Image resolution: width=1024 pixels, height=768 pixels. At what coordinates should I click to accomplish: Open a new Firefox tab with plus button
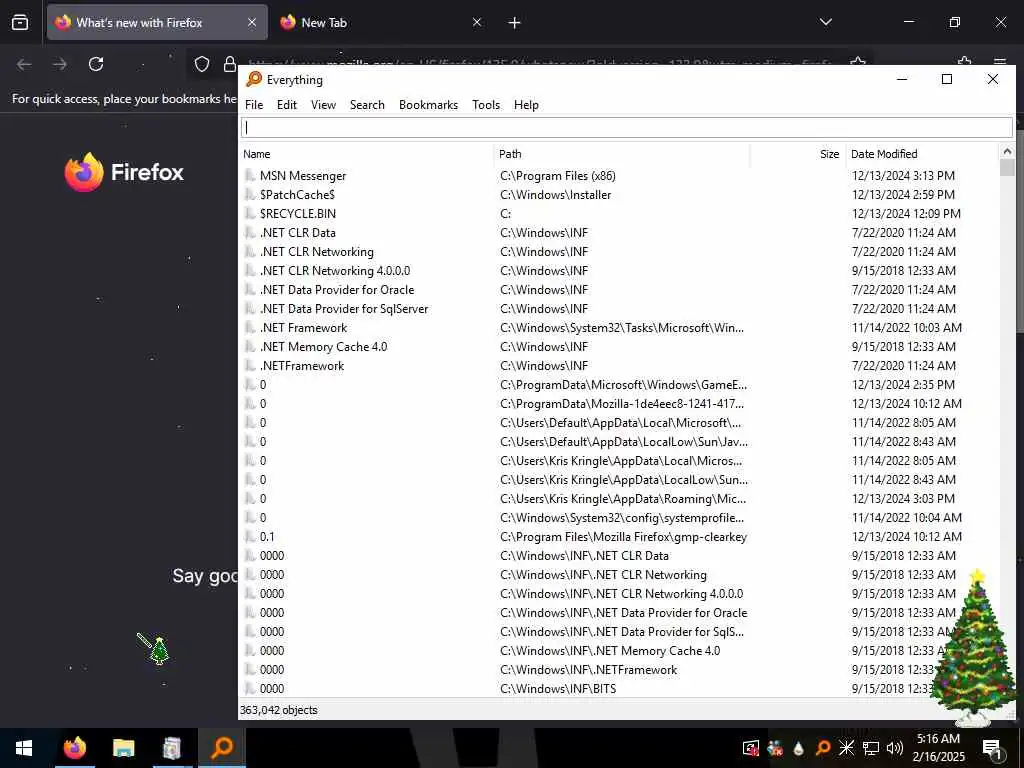pos(515,23)
